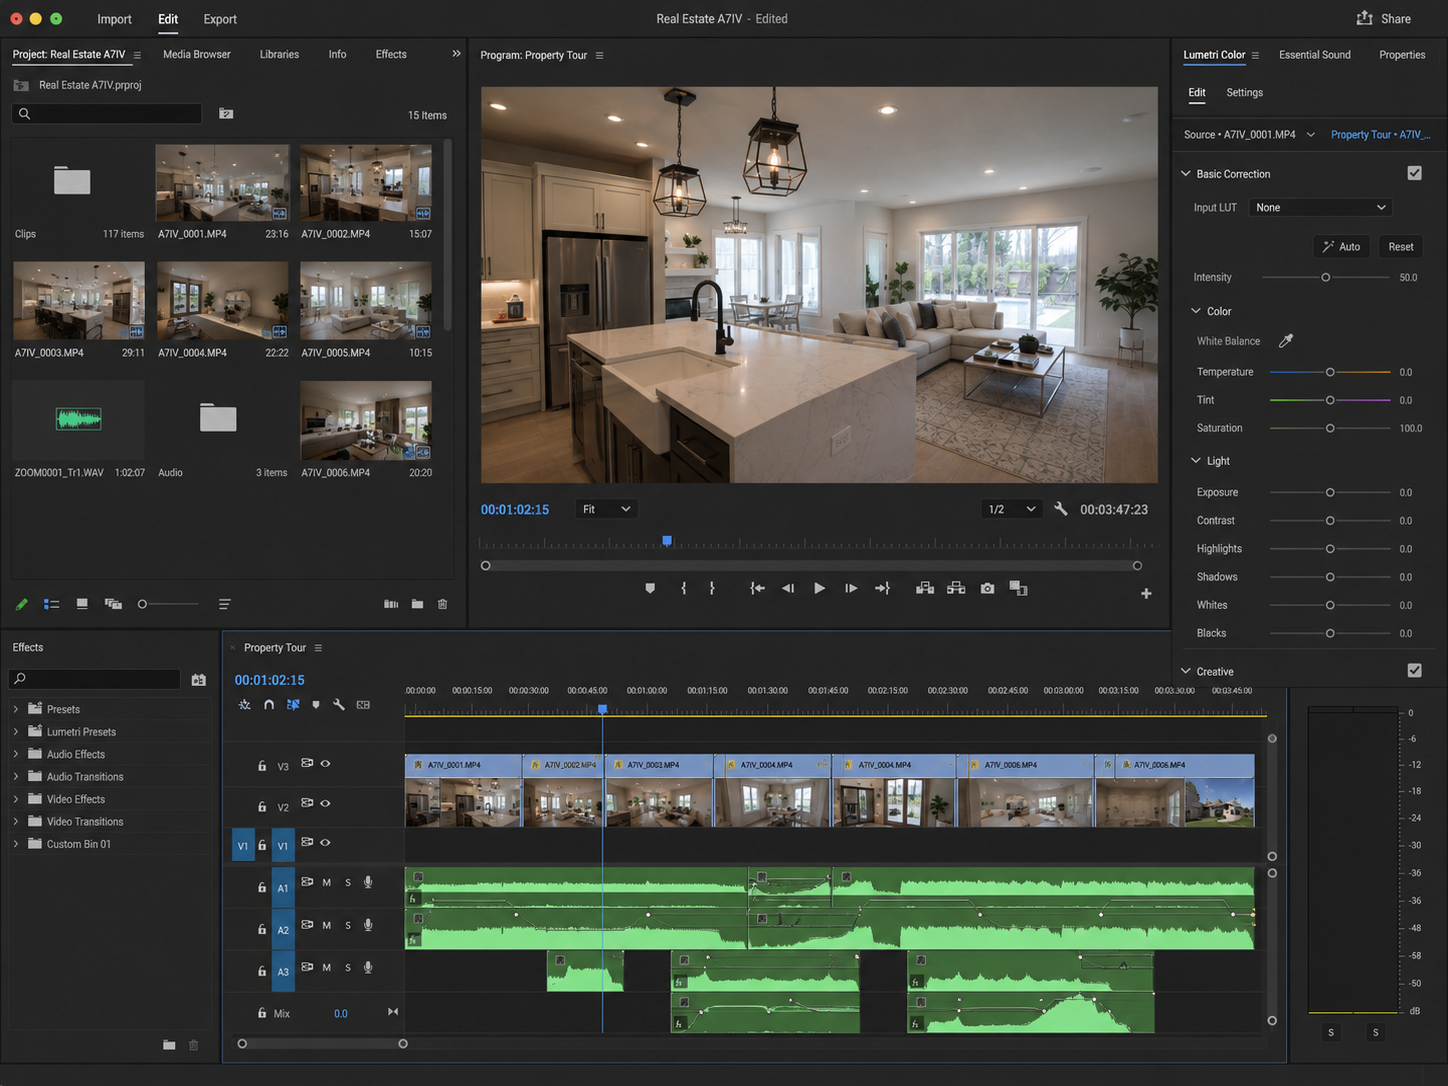Open the Button Editor plus icon
The height and width of the screenshot is (1086, 1448).
click(x=1146, y=593)
